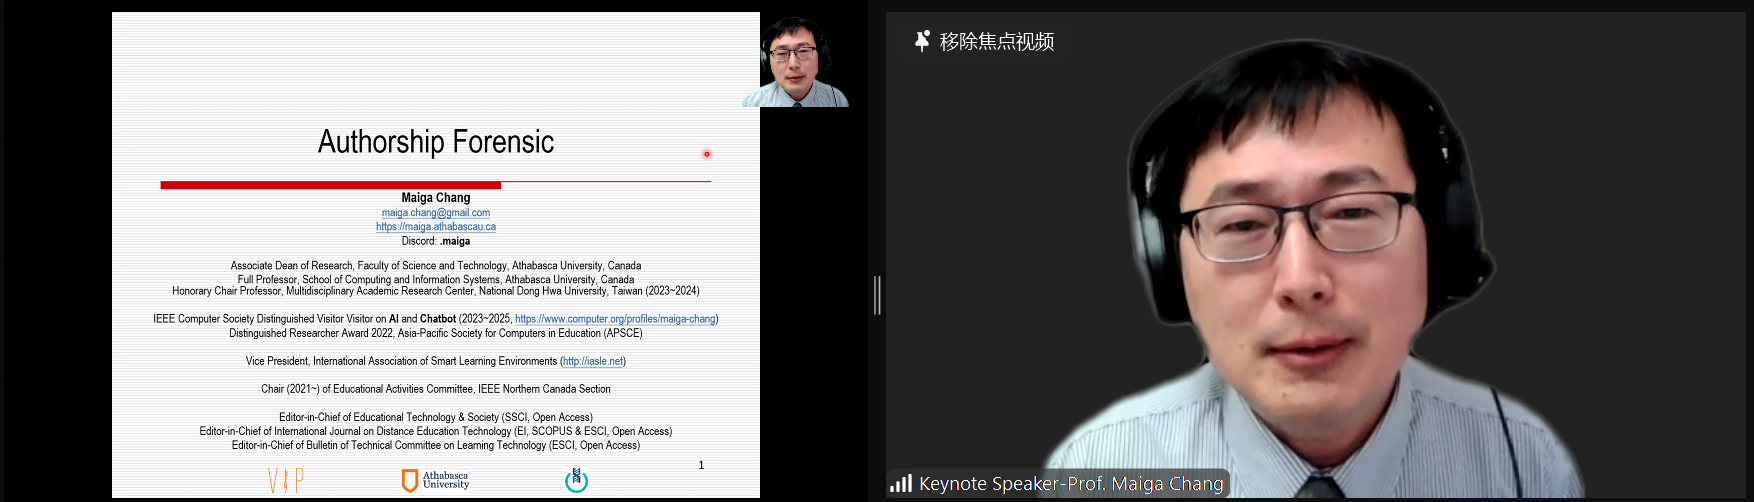
Task: Click the teal circular DNA logo
Action: coord(576,481)
